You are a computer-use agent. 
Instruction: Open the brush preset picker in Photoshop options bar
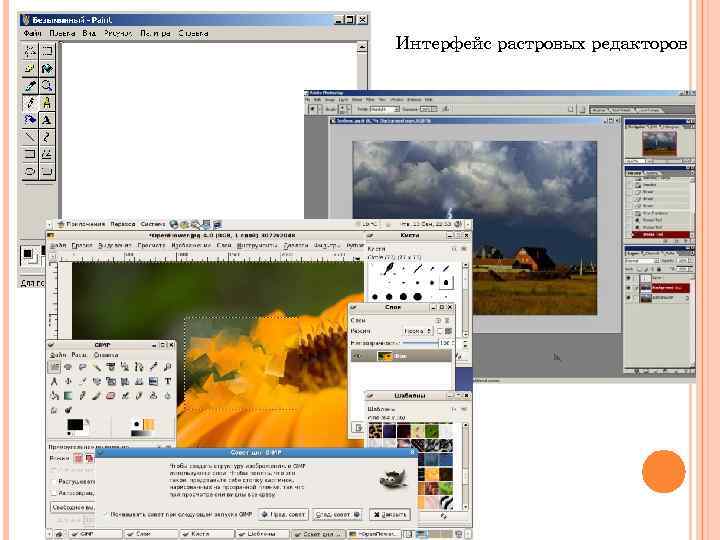(x=344, y=109)
